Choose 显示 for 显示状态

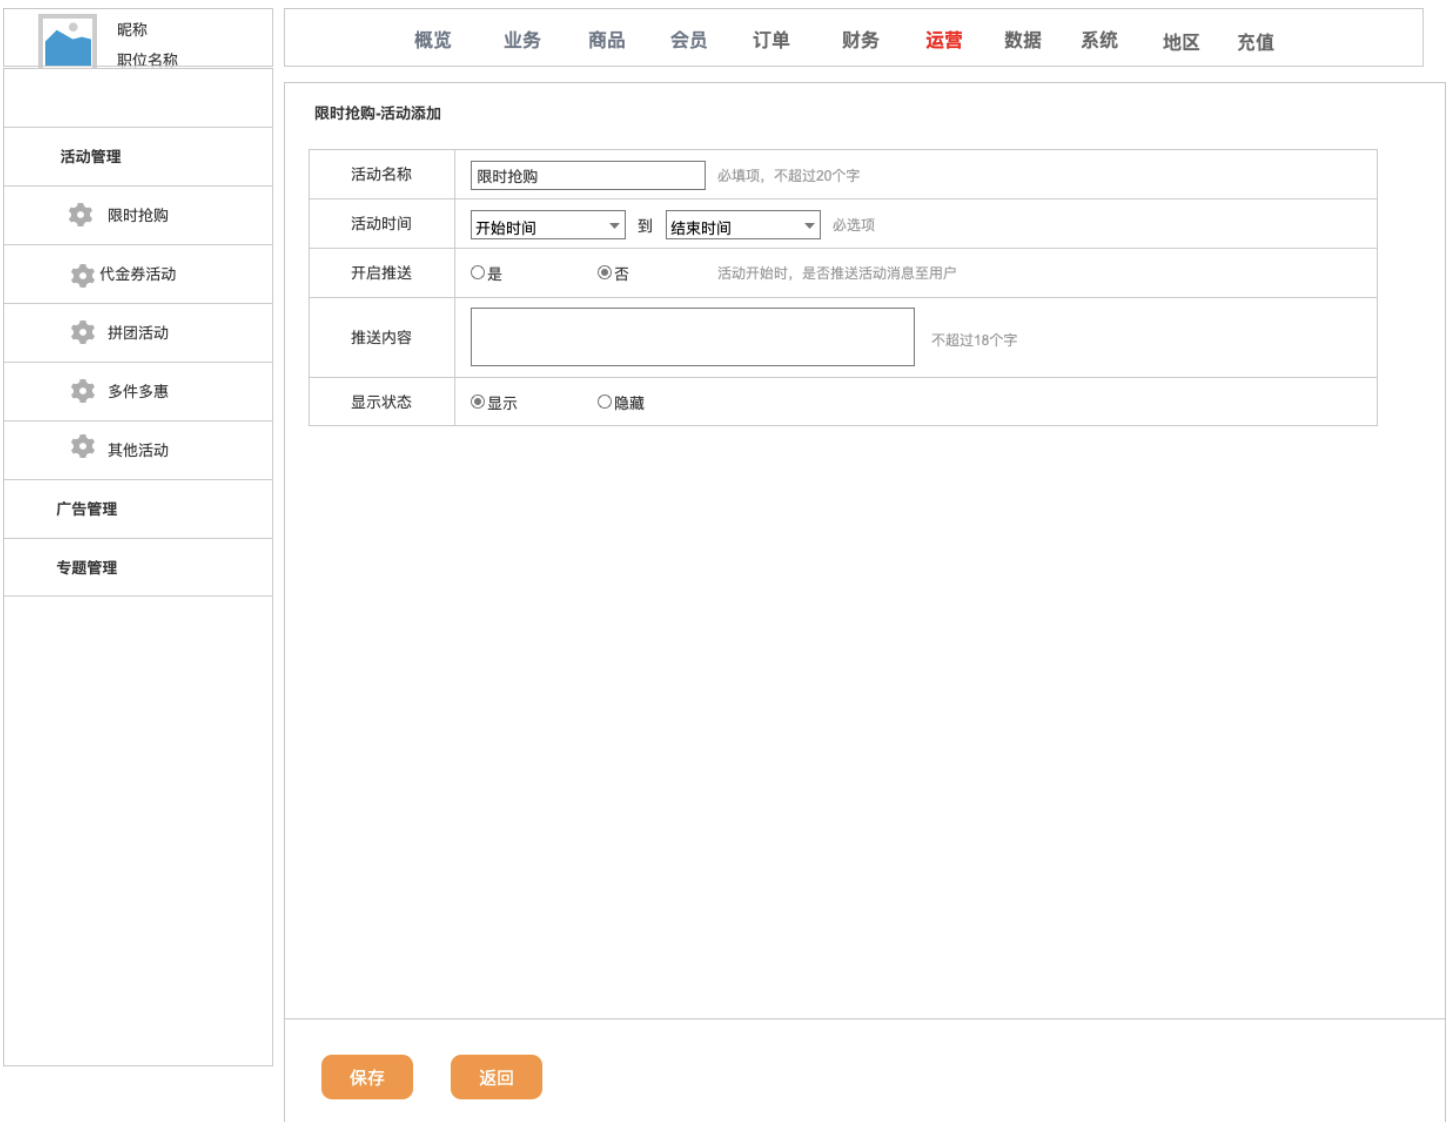[478, 402]
